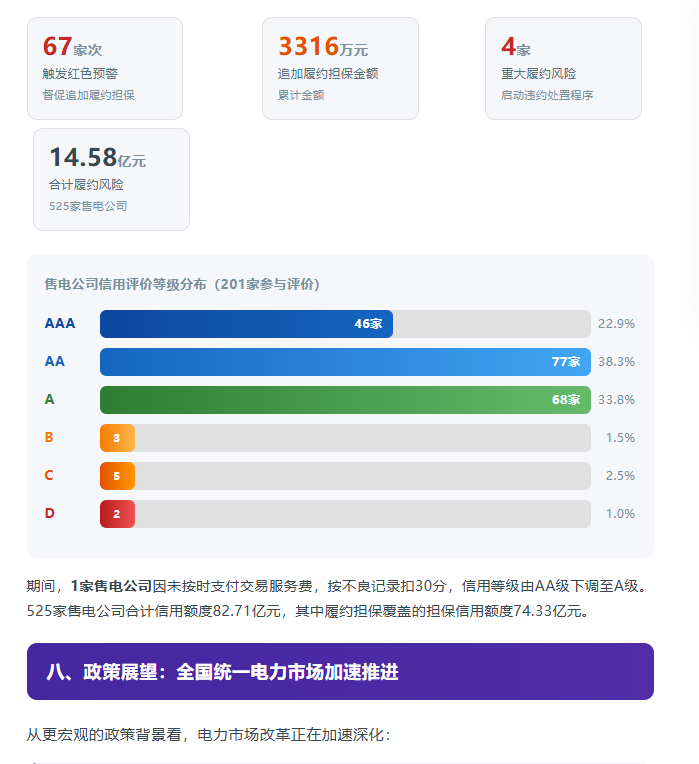
Task: Click the 67家次 red warning stat card
Action: pos(105,68)
